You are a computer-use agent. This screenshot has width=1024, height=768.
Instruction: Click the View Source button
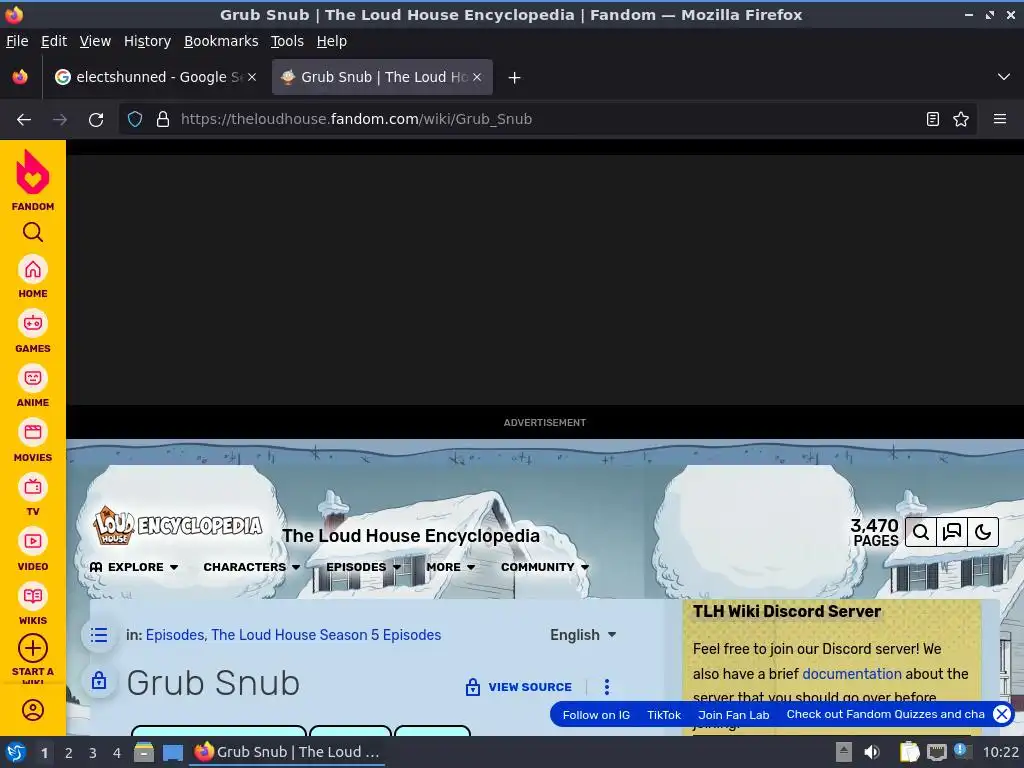coord(519,686)
